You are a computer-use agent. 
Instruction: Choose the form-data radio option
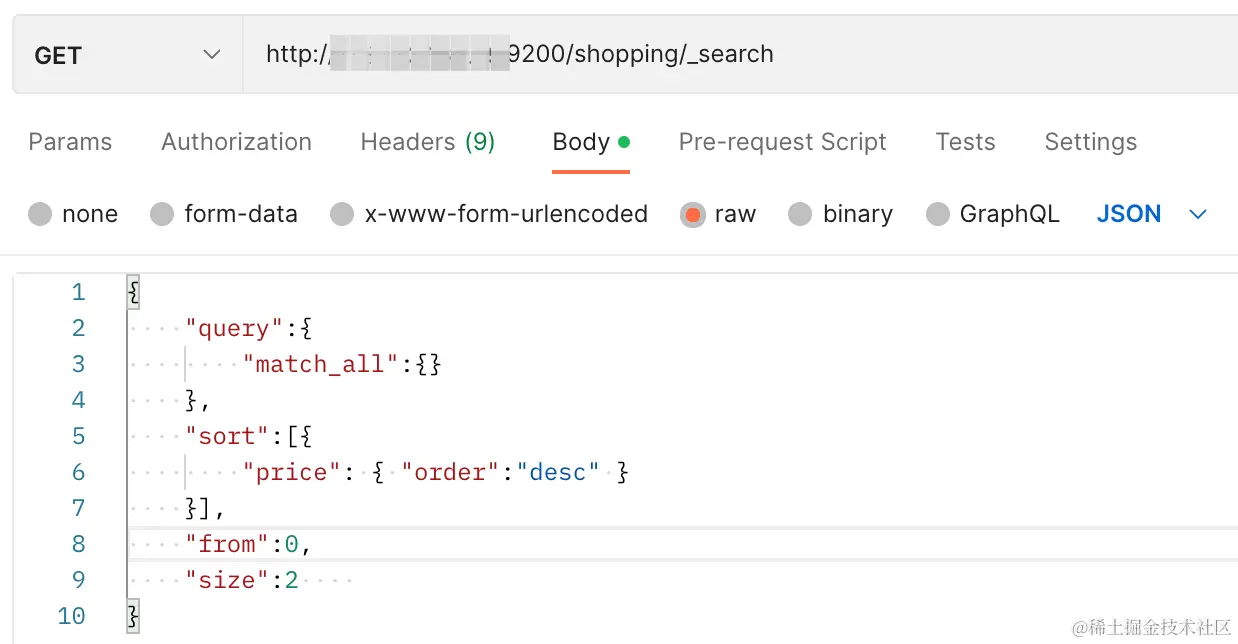coord(162,214)
